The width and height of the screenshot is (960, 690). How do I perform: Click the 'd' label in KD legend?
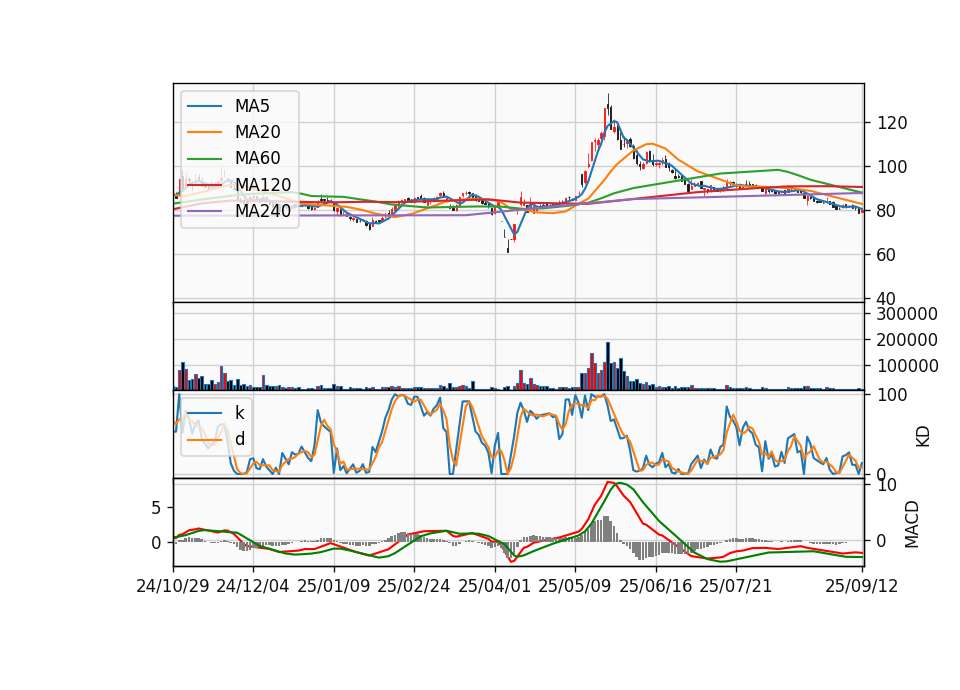pos(240,439)
